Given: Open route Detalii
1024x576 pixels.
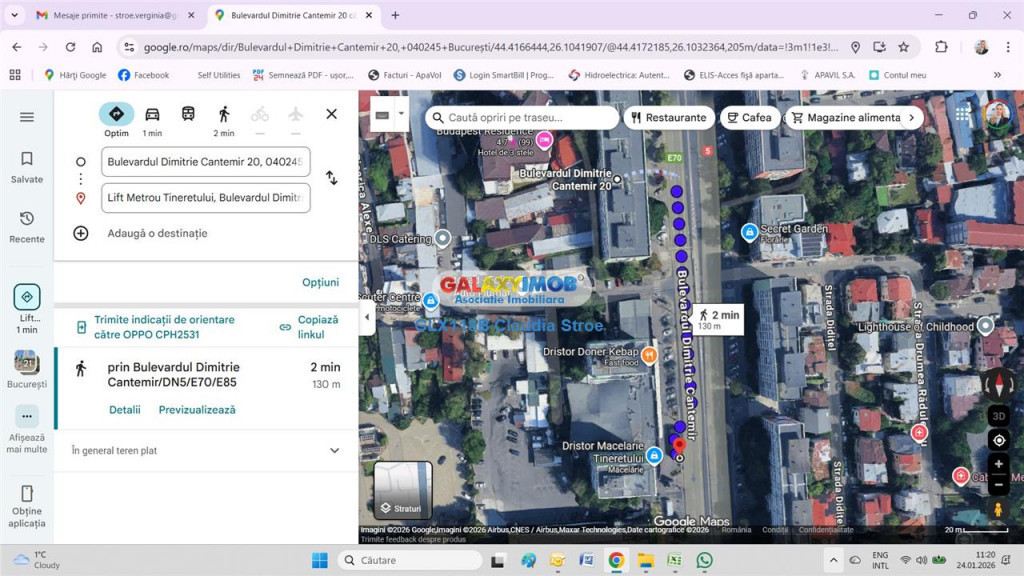Looking at the screenshot, I should click(x=125, y=410).
